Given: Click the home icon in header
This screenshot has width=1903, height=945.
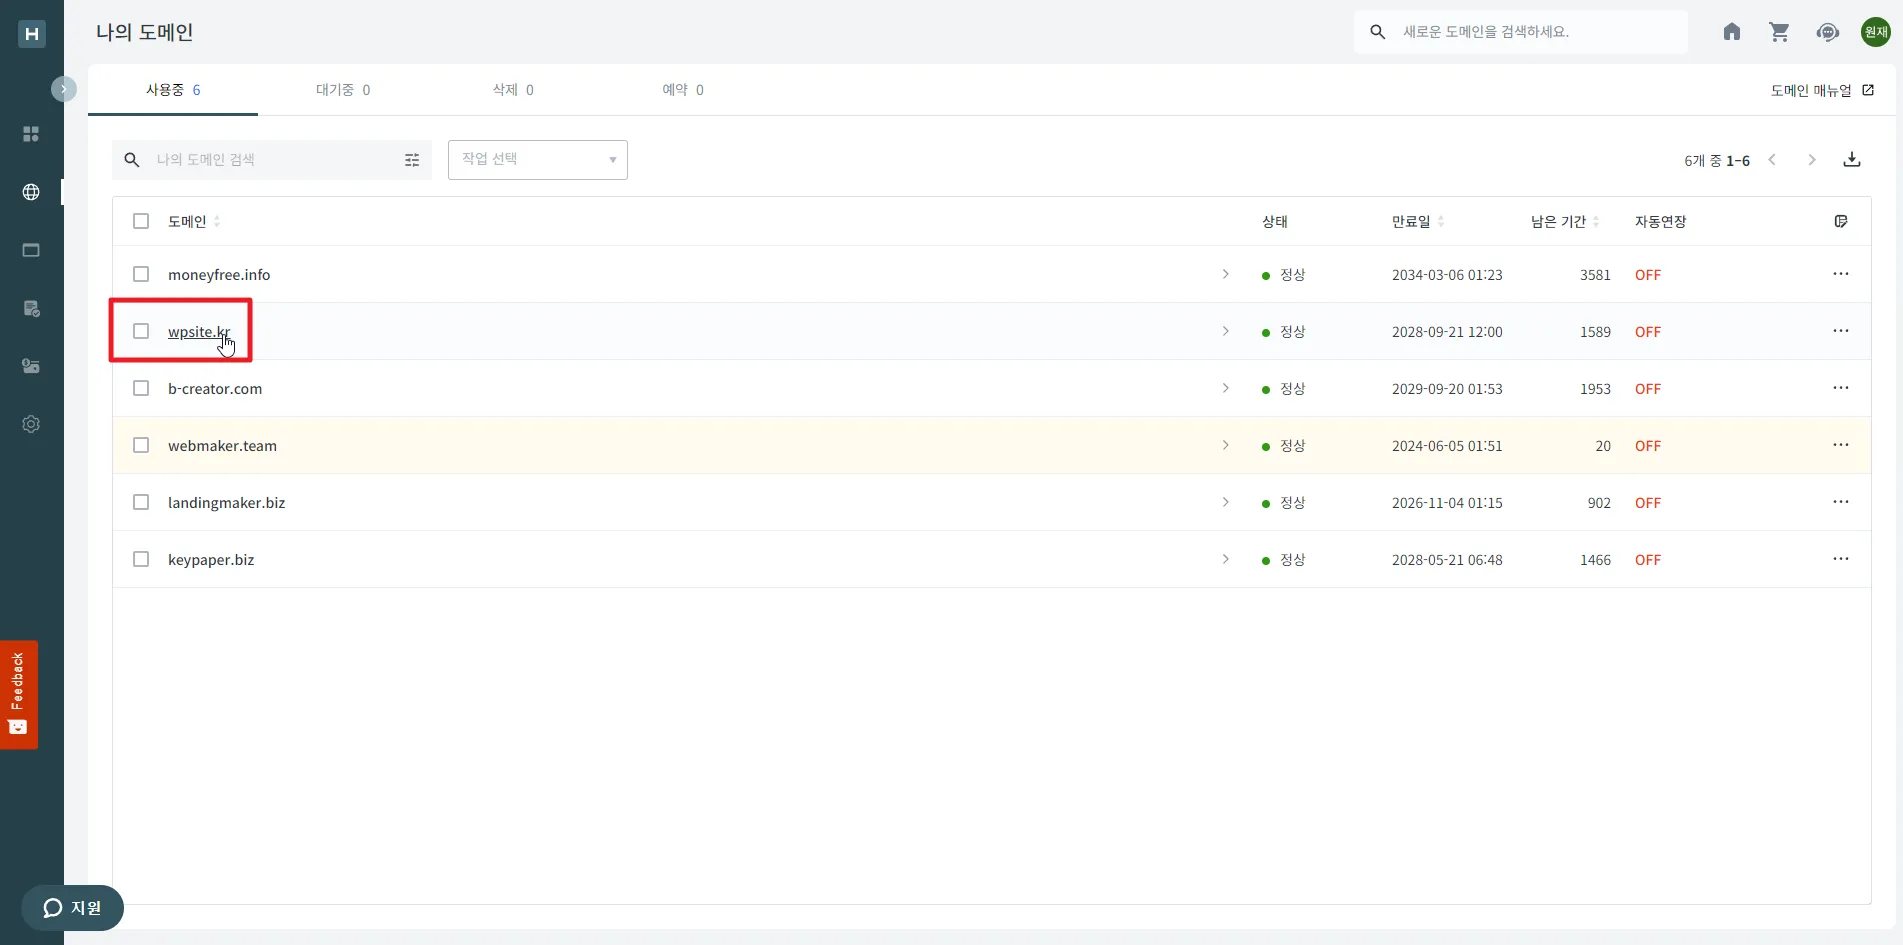Looking at the screenshot, I should coord(1732,32).
